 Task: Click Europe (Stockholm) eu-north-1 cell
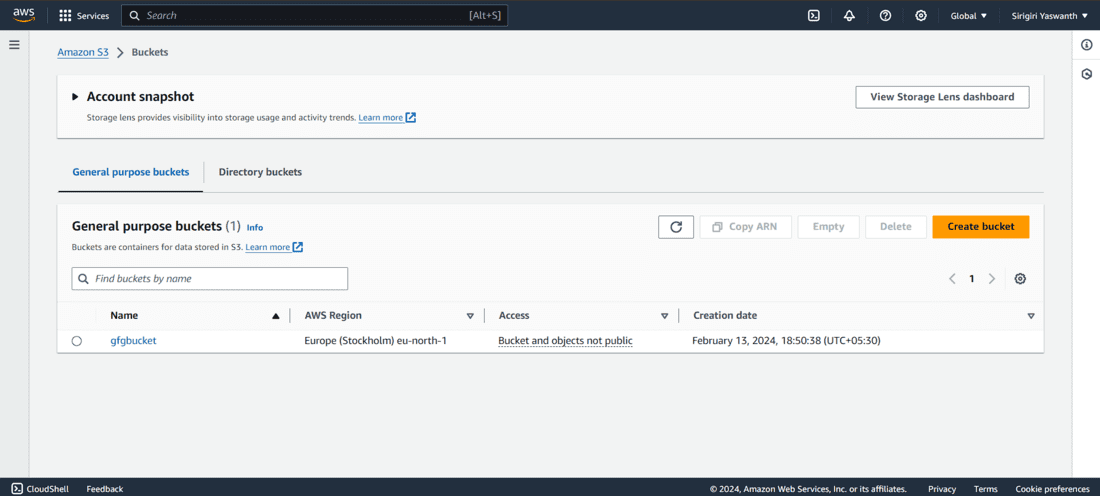(375, 340)
